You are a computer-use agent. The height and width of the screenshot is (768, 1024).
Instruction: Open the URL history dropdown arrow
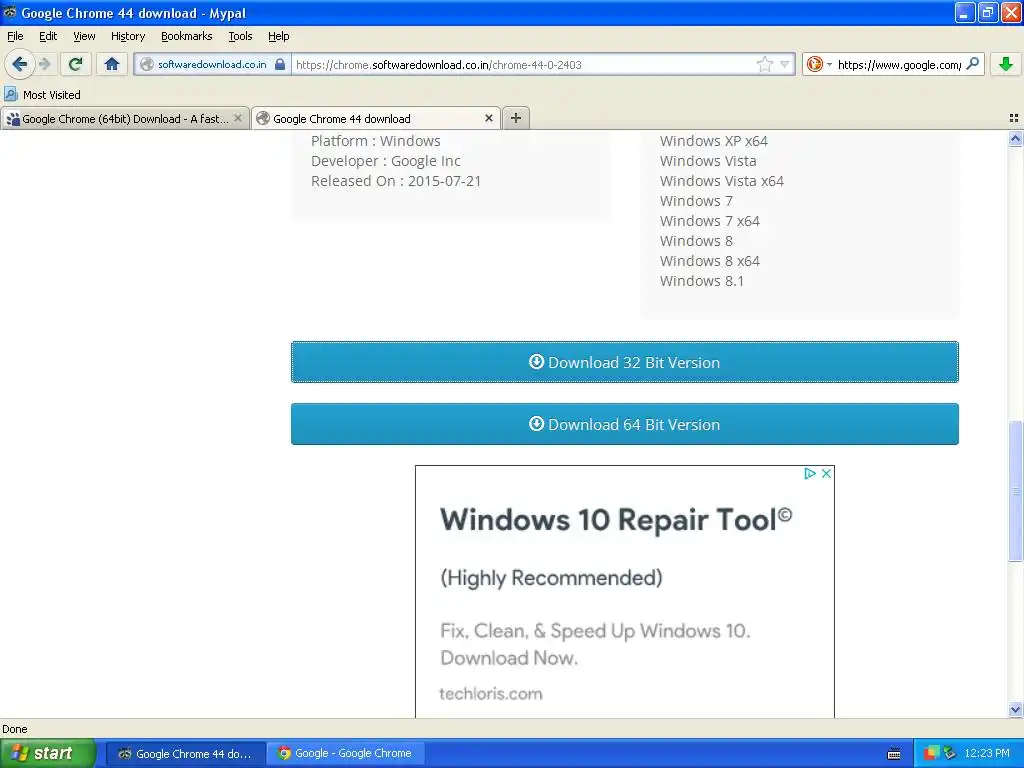784,65
